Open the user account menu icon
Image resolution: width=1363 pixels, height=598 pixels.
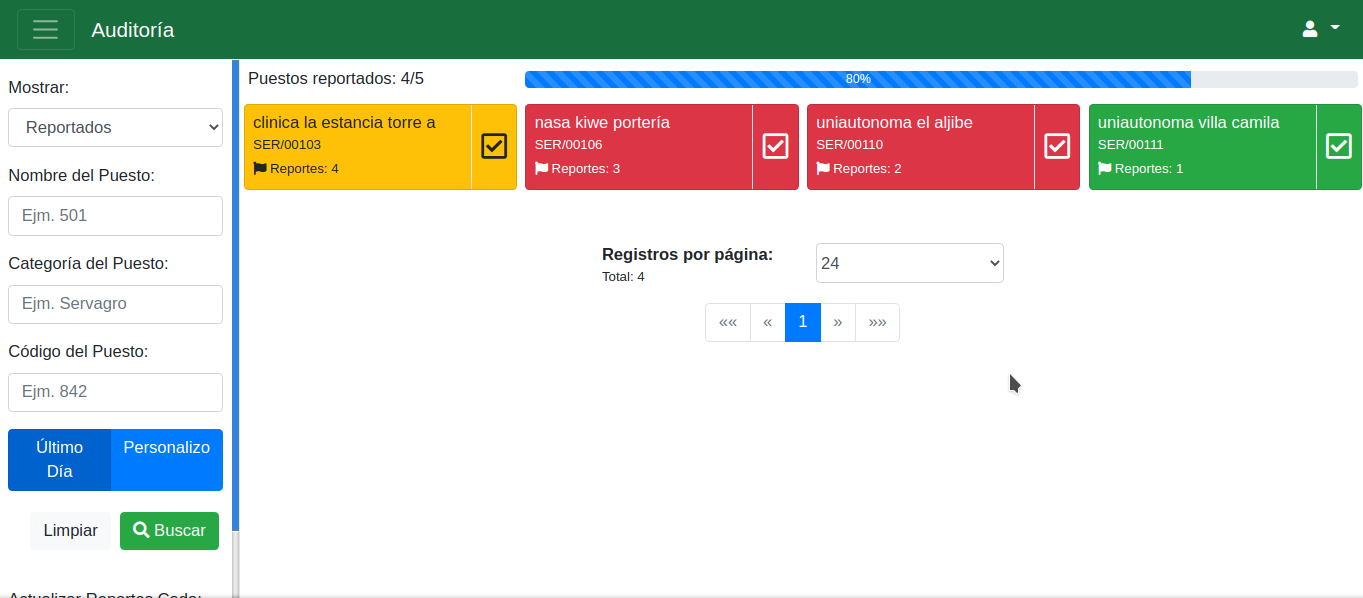(x=1310, y=29)
